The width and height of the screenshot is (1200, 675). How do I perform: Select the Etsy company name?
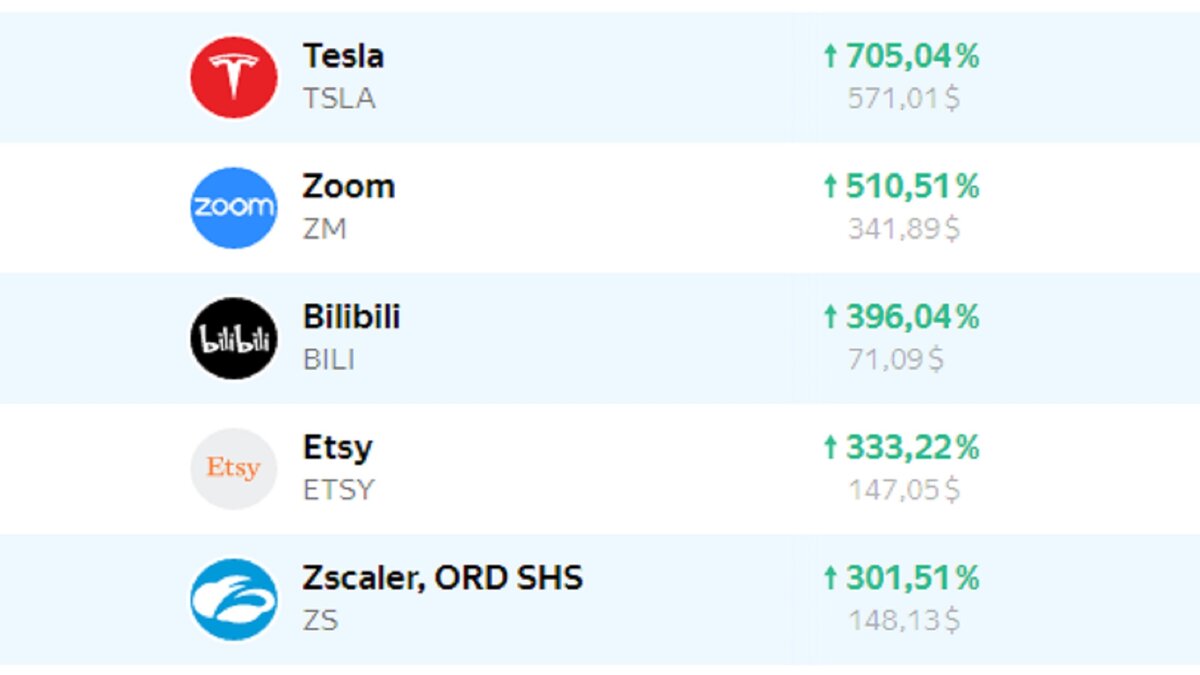[x=338, y=447]
